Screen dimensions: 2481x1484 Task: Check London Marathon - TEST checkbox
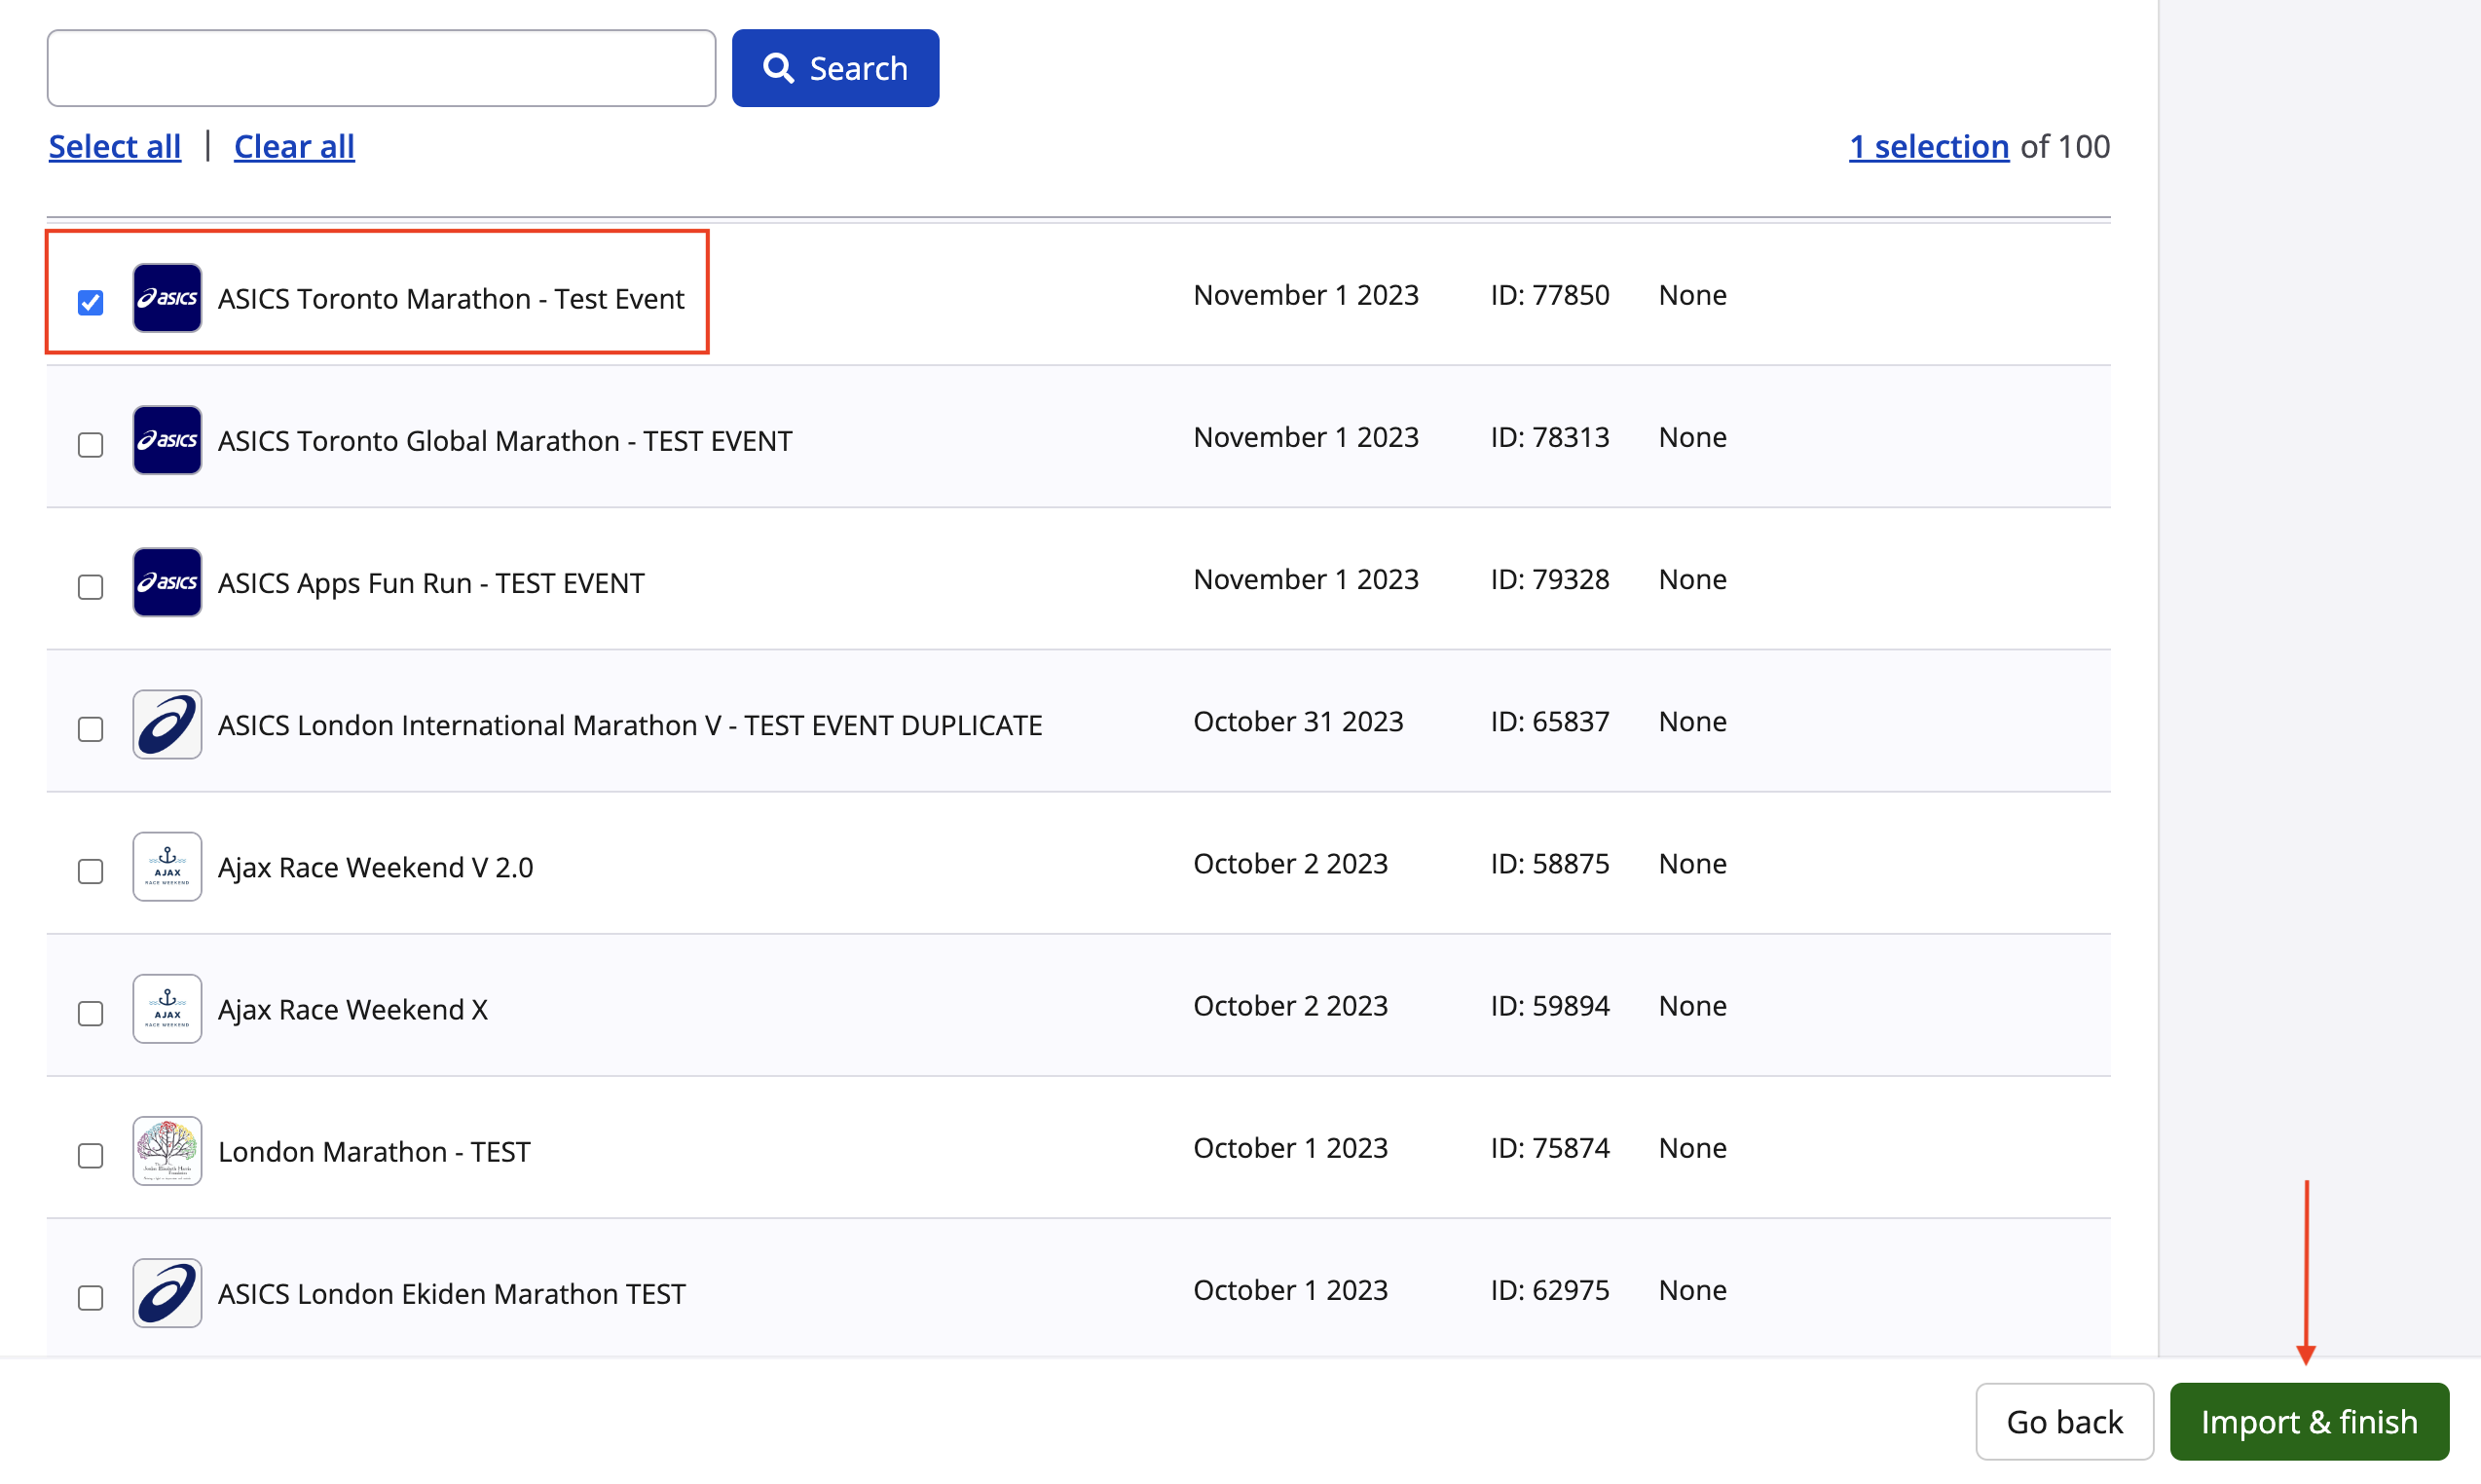91,1154
